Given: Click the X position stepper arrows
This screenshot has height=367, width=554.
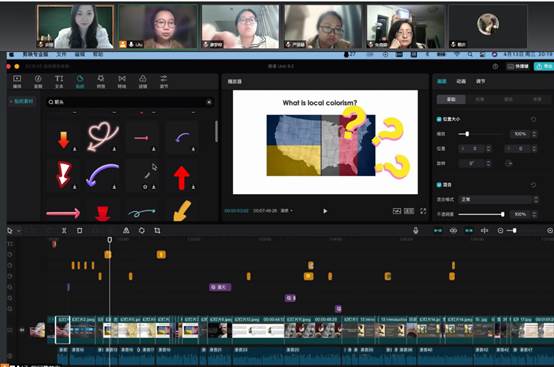Looking at the screenshot, I should [x=489, y=149].
